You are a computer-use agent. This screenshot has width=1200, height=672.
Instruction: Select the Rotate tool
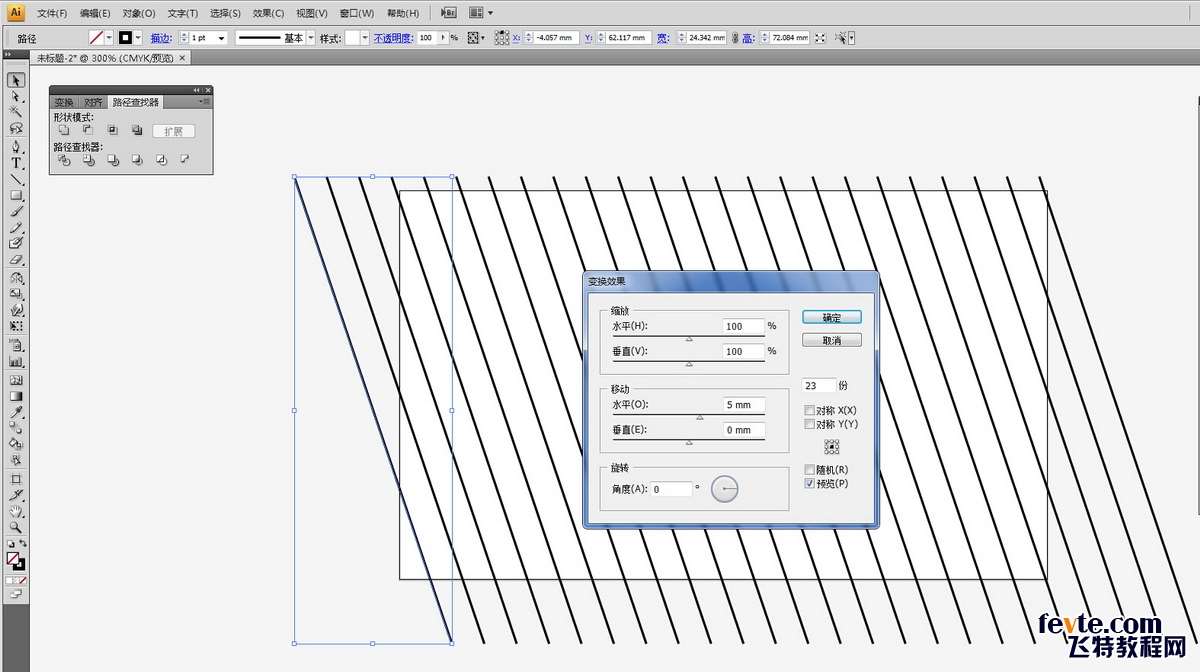coord(16,277)
